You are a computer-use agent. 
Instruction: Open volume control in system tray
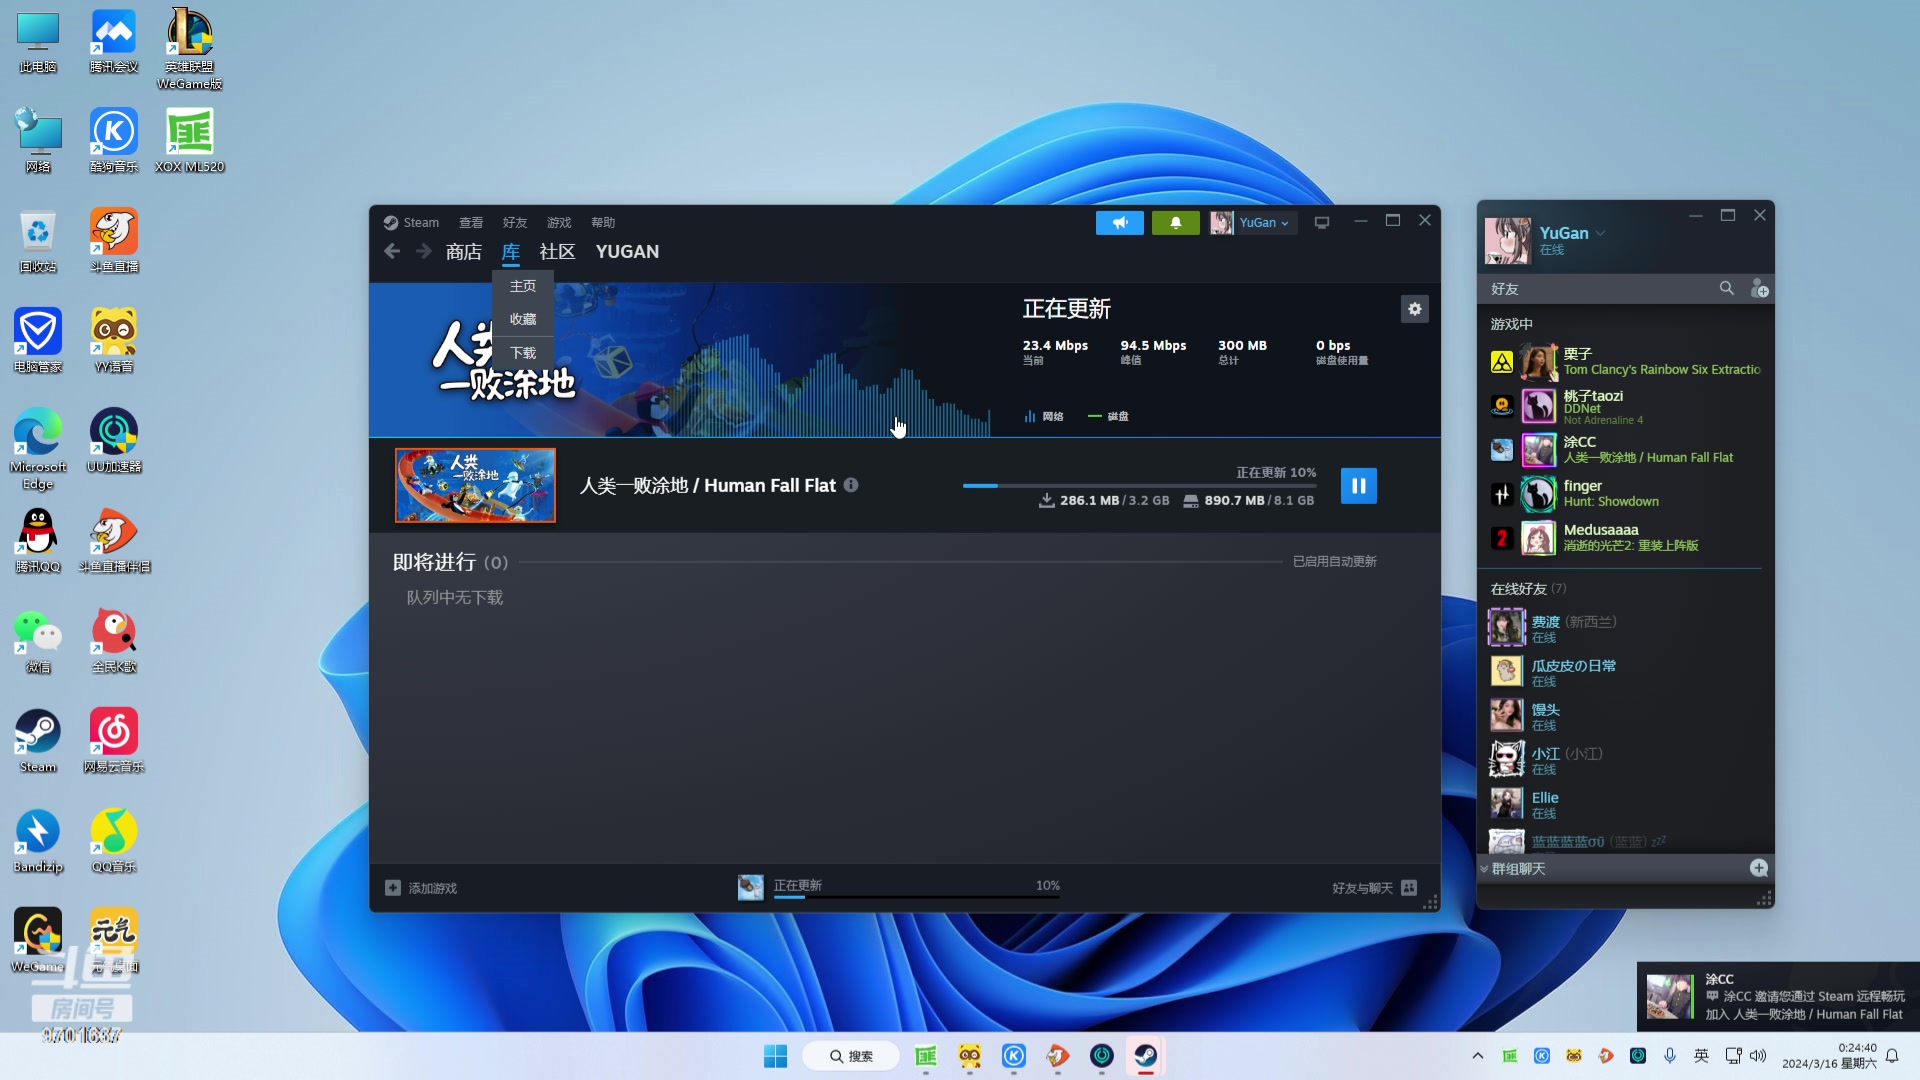click(1758, 1056)
